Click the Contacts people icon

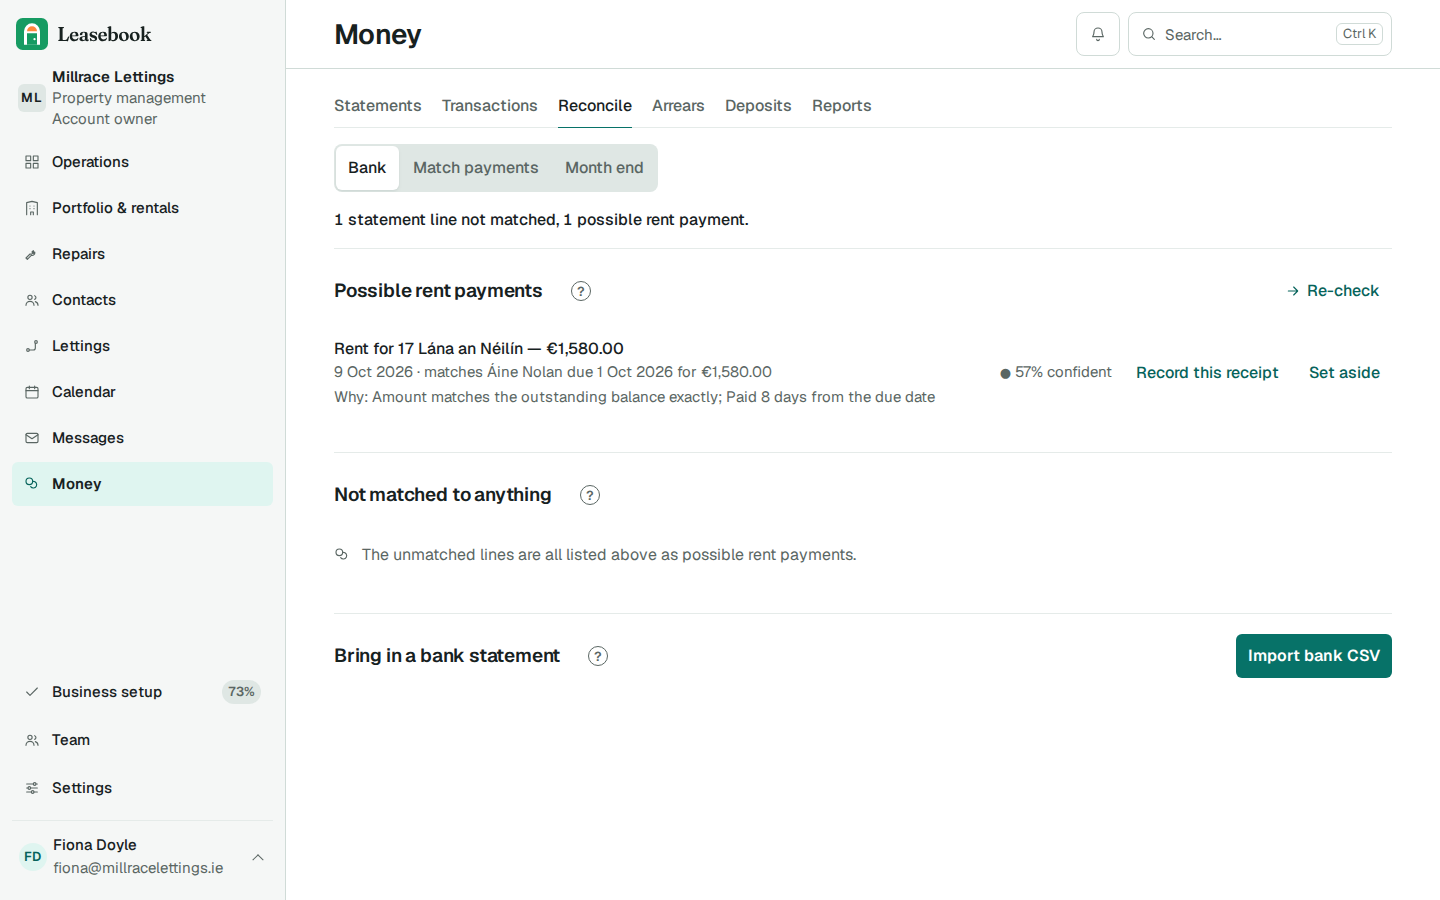[x=32, y=300]
